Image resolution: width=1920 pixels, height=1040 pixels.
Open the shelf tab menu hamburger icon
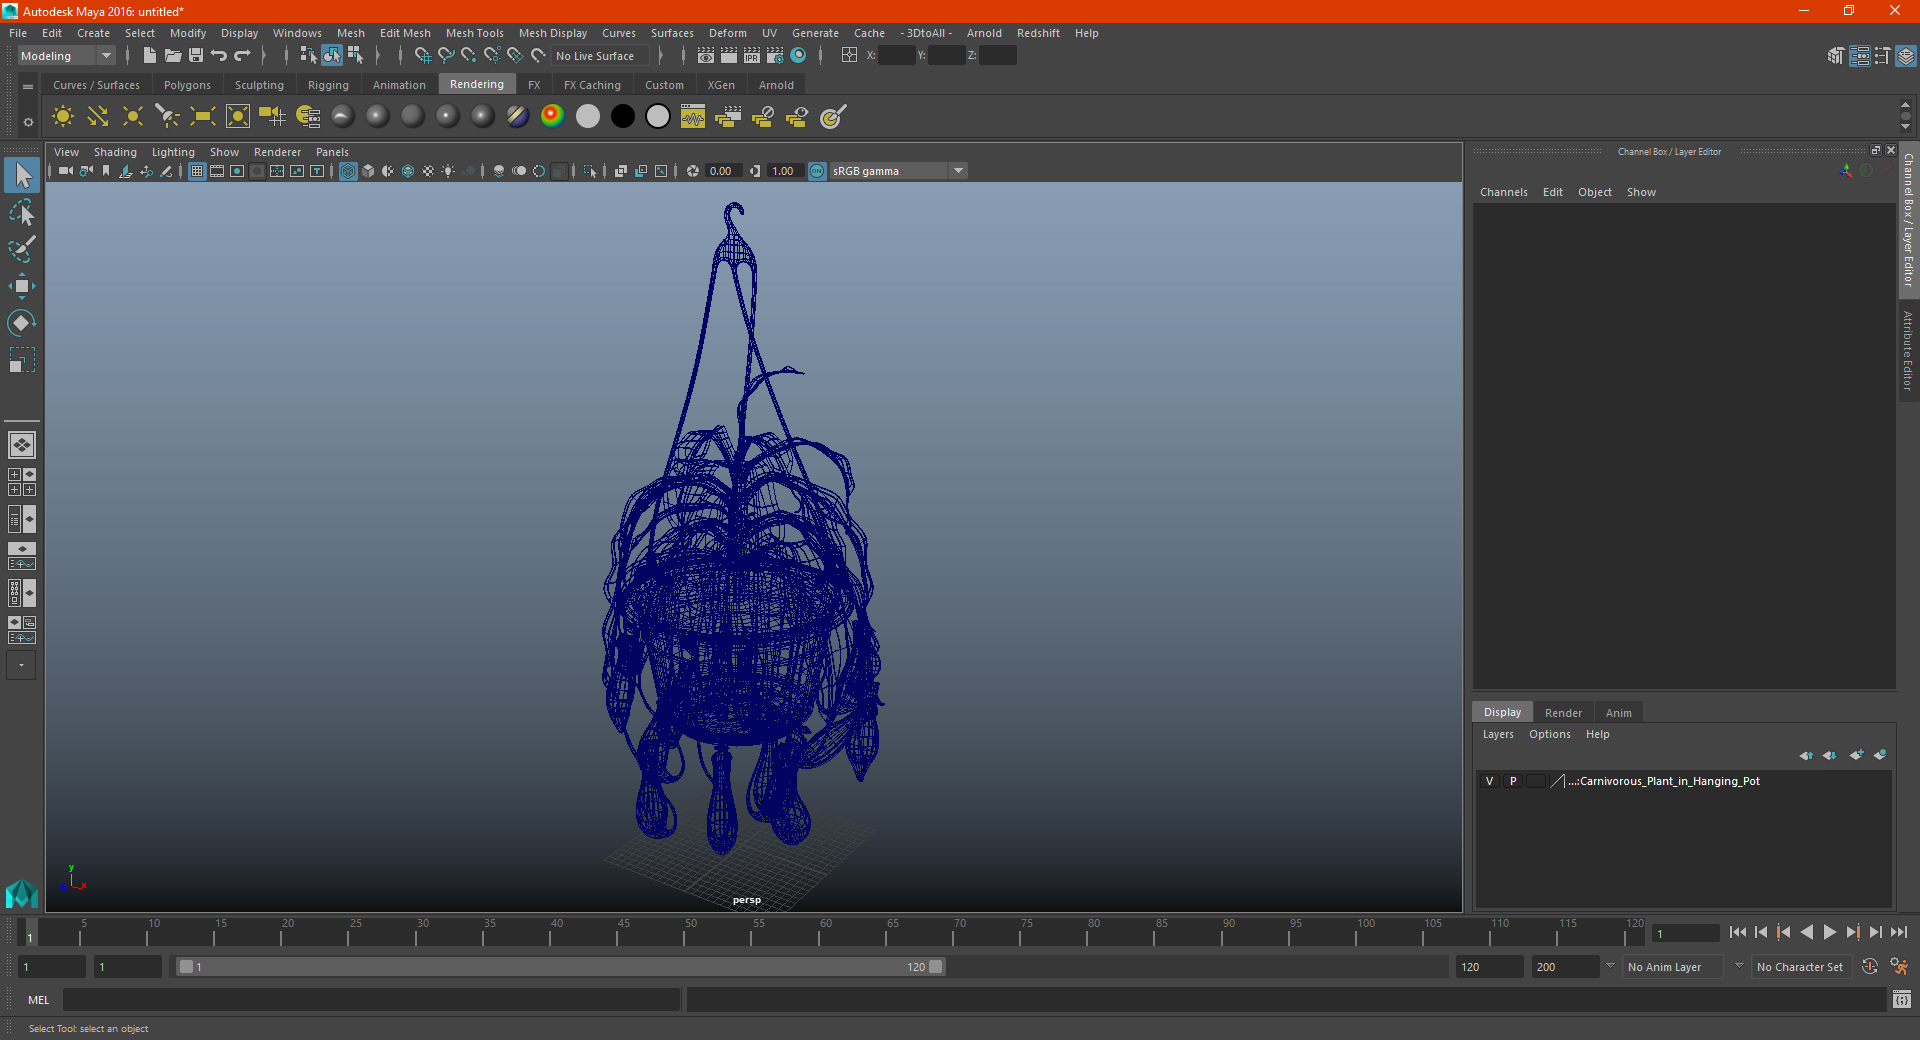point(28,87)
